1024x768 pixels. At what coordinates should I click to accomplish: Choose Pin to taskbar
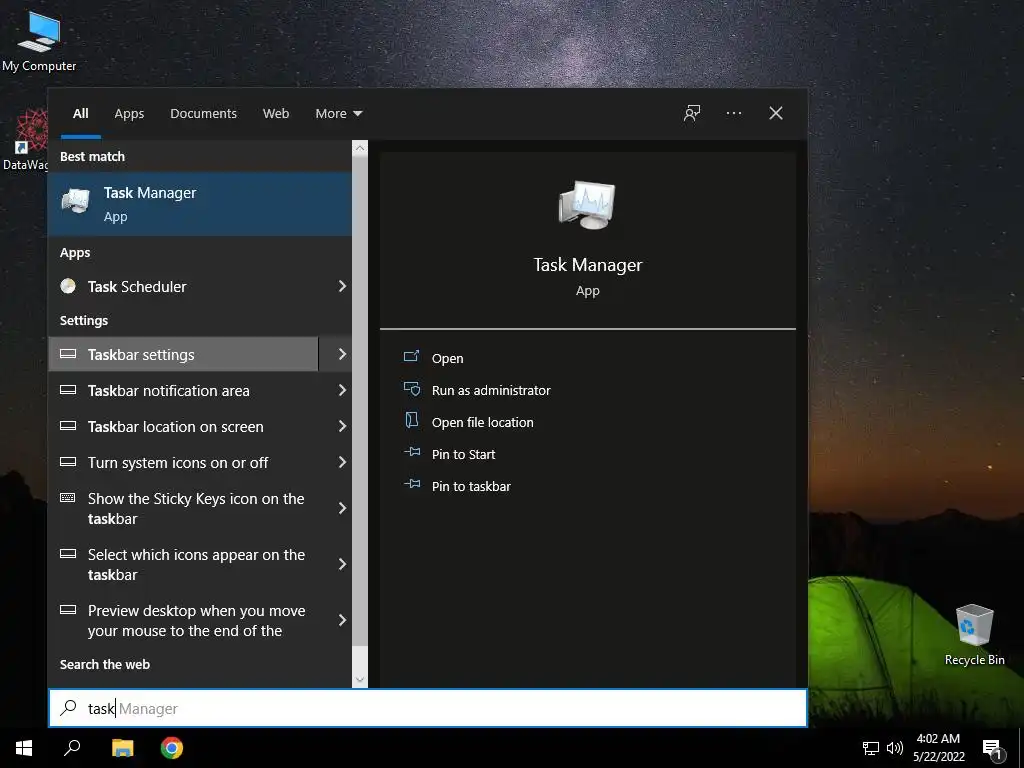click(472, 486)
